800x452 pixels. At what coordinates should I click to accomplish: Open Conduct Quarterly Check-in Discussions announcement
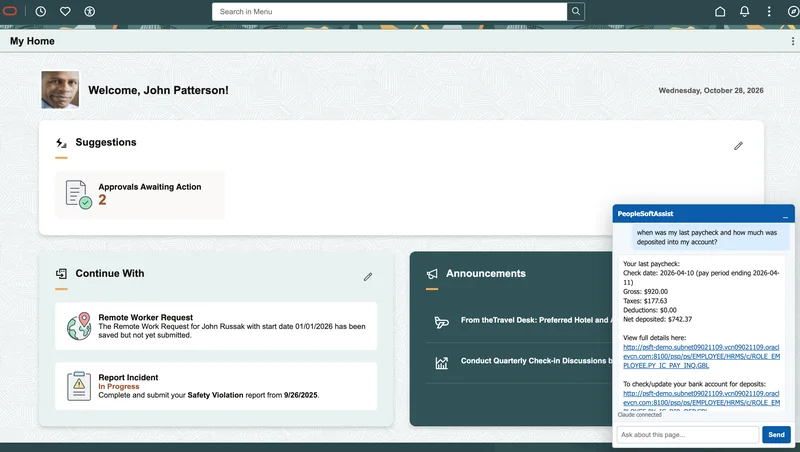(x=536, y=361)
